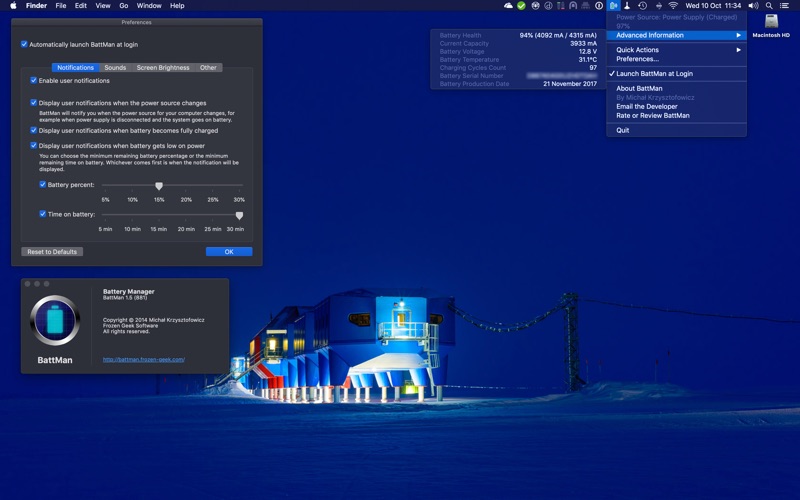Toggle Enable user notifications checkbox
800x500 pixels.
click(x=34, y=80)
